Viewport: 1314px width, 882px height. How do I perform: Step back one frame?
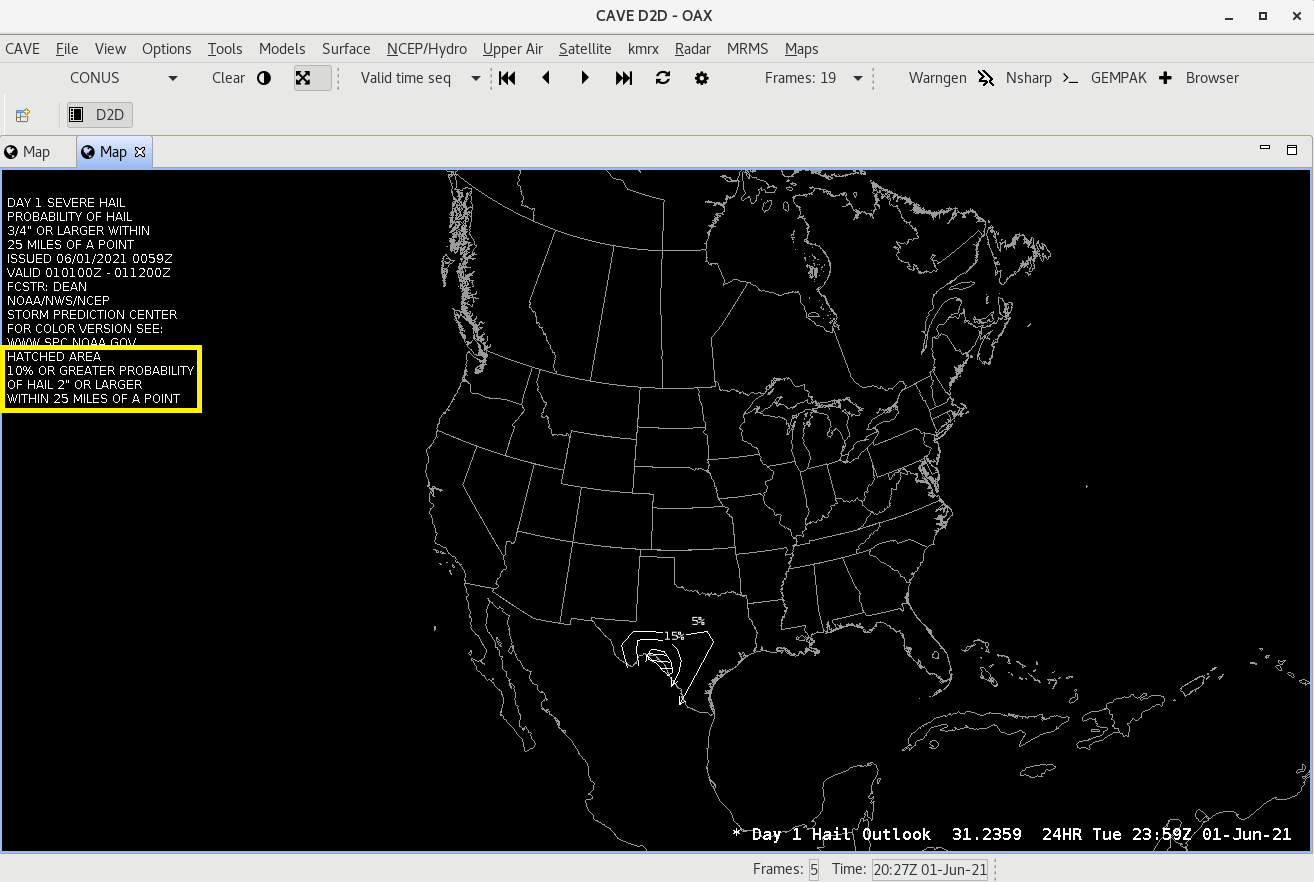click(x=546, y=78)
